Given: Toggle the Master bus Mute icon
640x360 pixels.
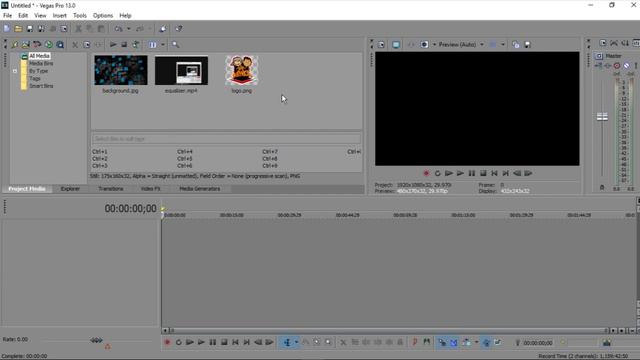Looking at the screenshot, I should [617, 65].
